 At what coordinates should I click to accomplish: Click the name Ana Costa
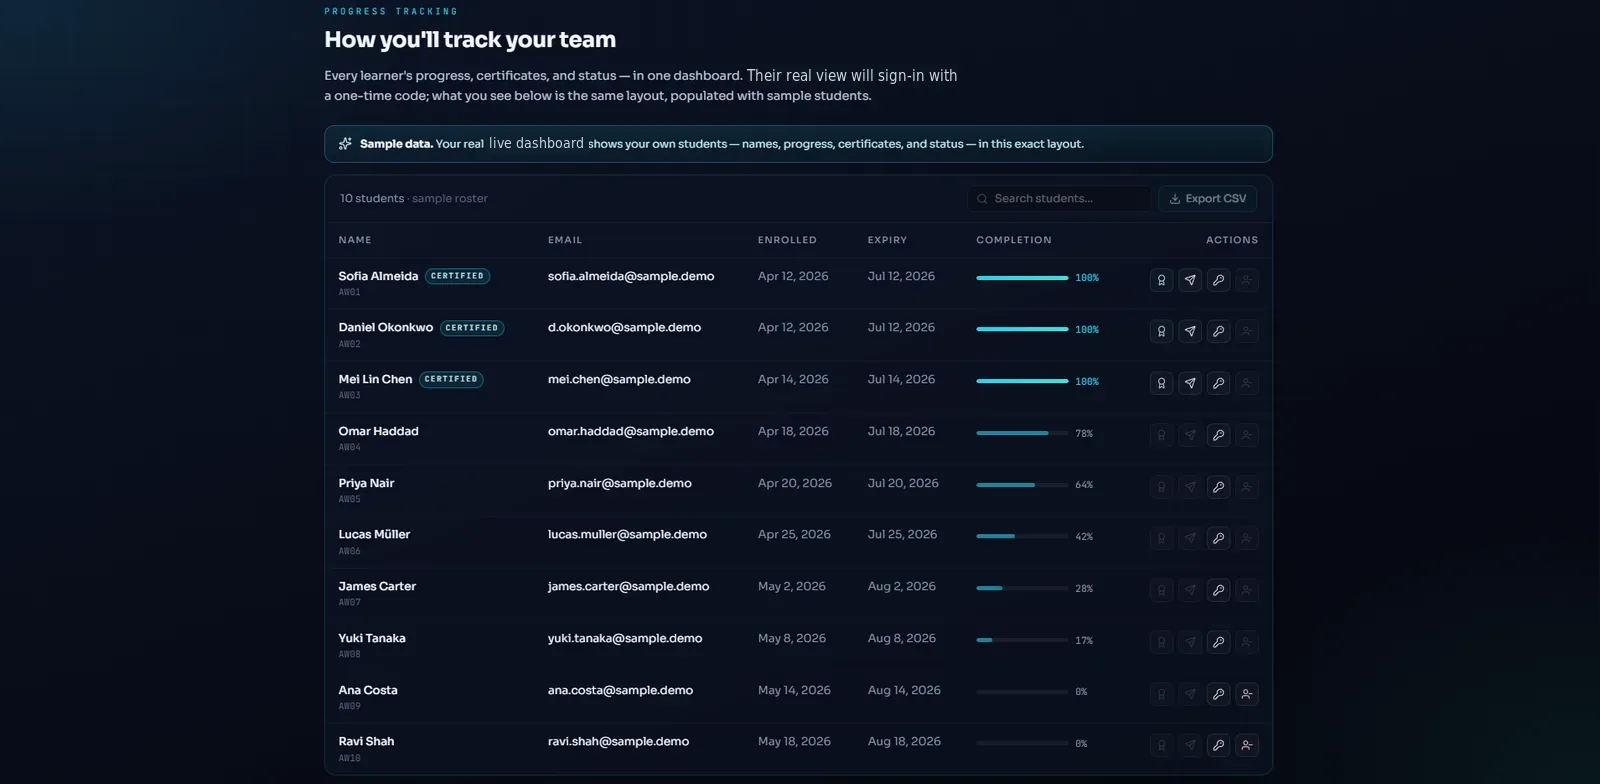click(x=368, y=690)
